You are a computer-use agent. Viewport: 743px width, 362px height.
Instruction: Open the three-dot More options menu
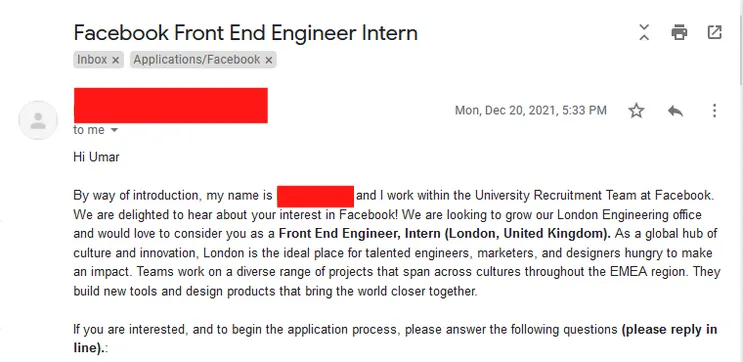714,111
